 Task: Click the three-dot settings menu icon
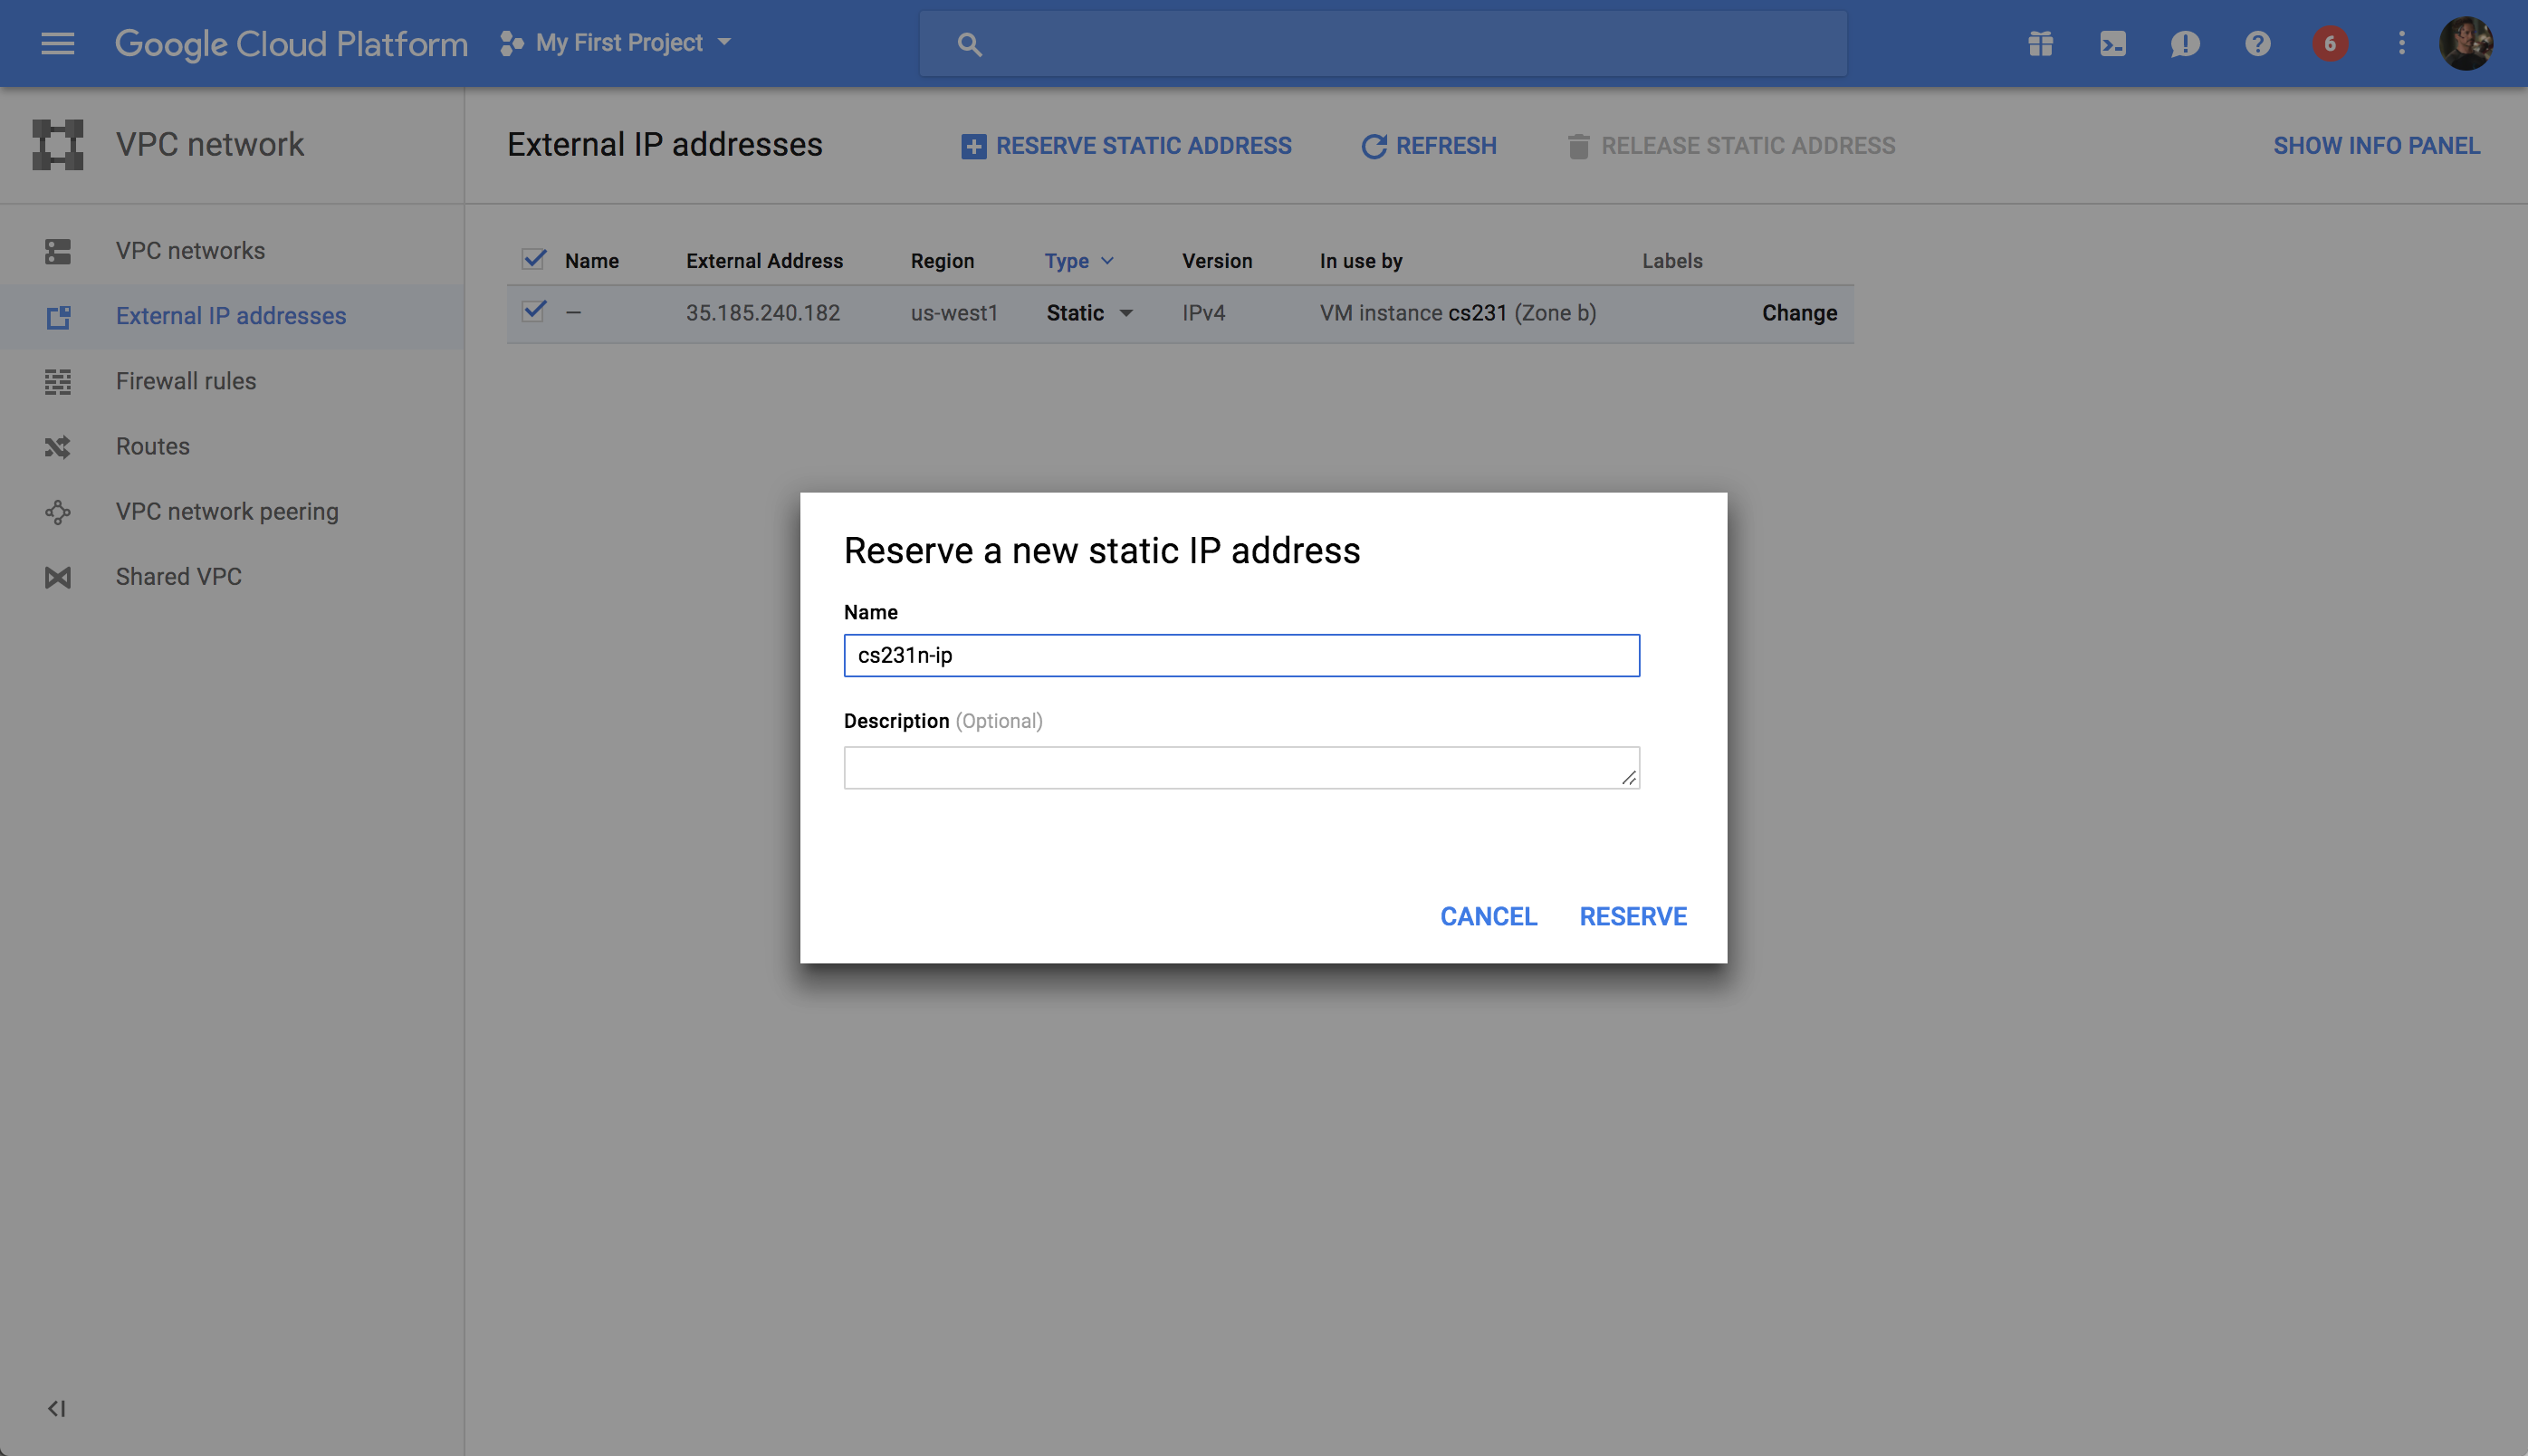tap(2401, 43)
